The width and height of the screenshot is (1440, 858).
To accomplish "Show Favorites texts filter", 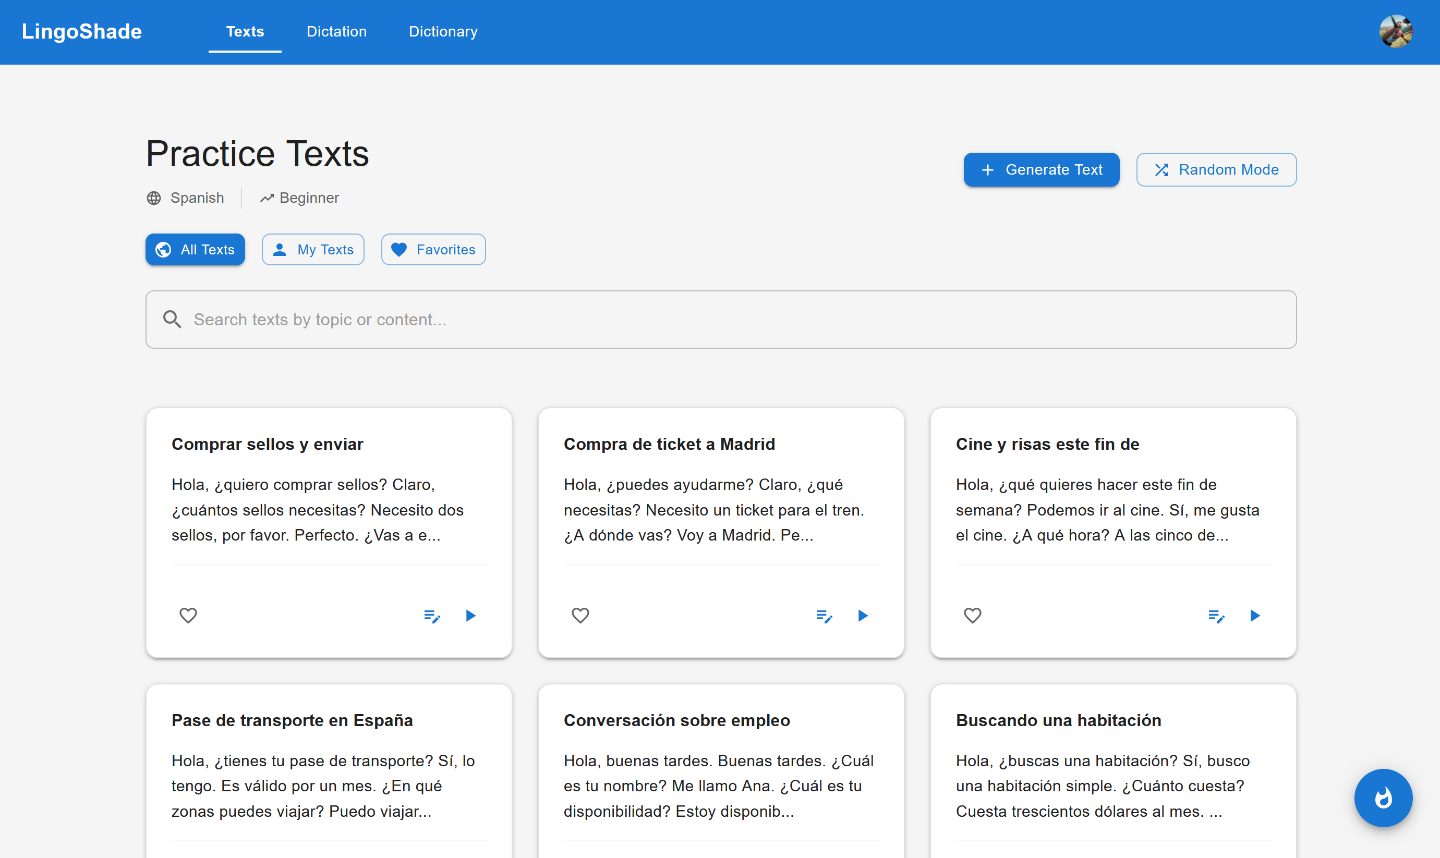I will 433,250.
